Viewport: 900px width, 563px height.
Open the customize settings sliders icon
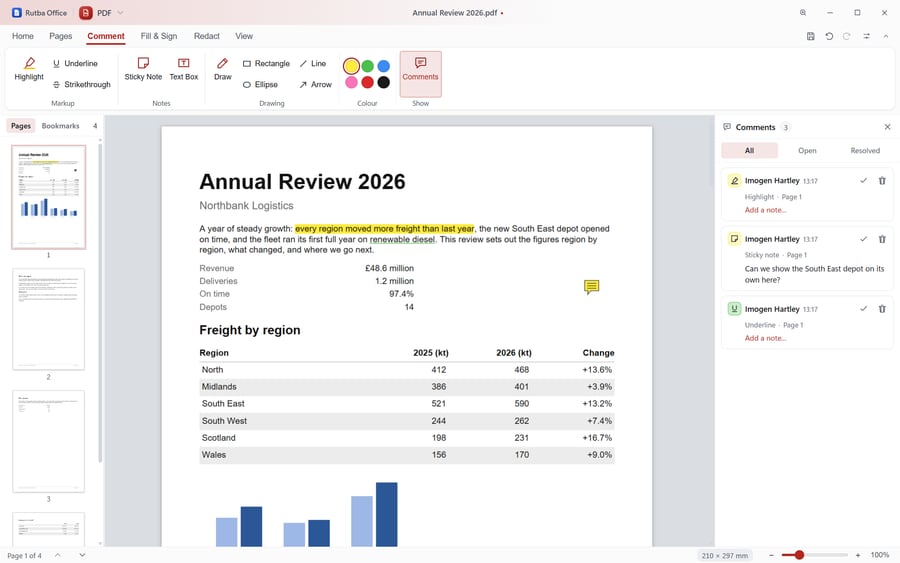click(867, 36)
